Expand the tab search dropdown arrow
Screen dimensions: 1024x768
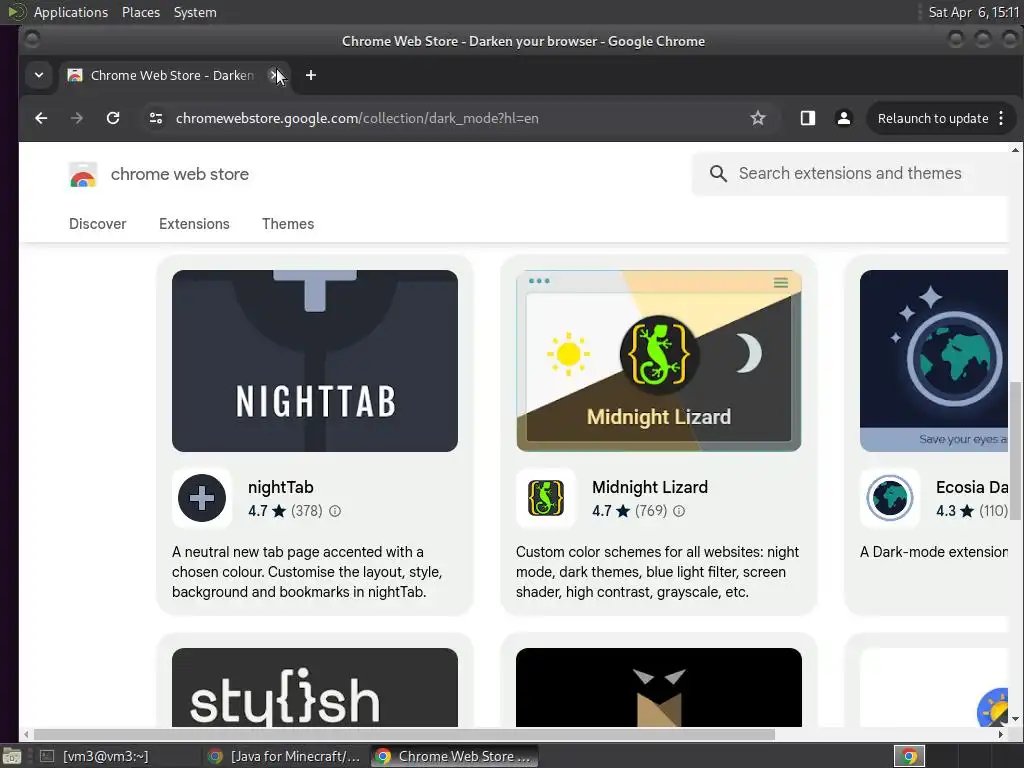click(x=39, y=75)
